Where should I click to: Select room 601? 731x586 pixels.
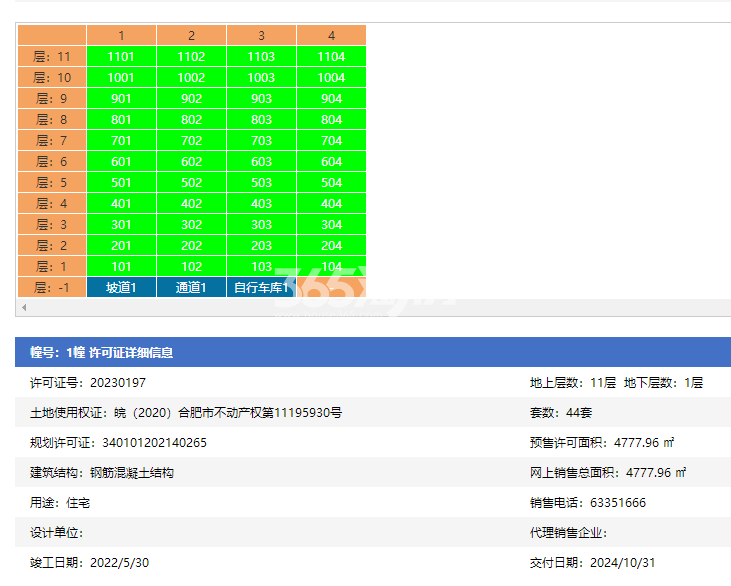(121, 161)
